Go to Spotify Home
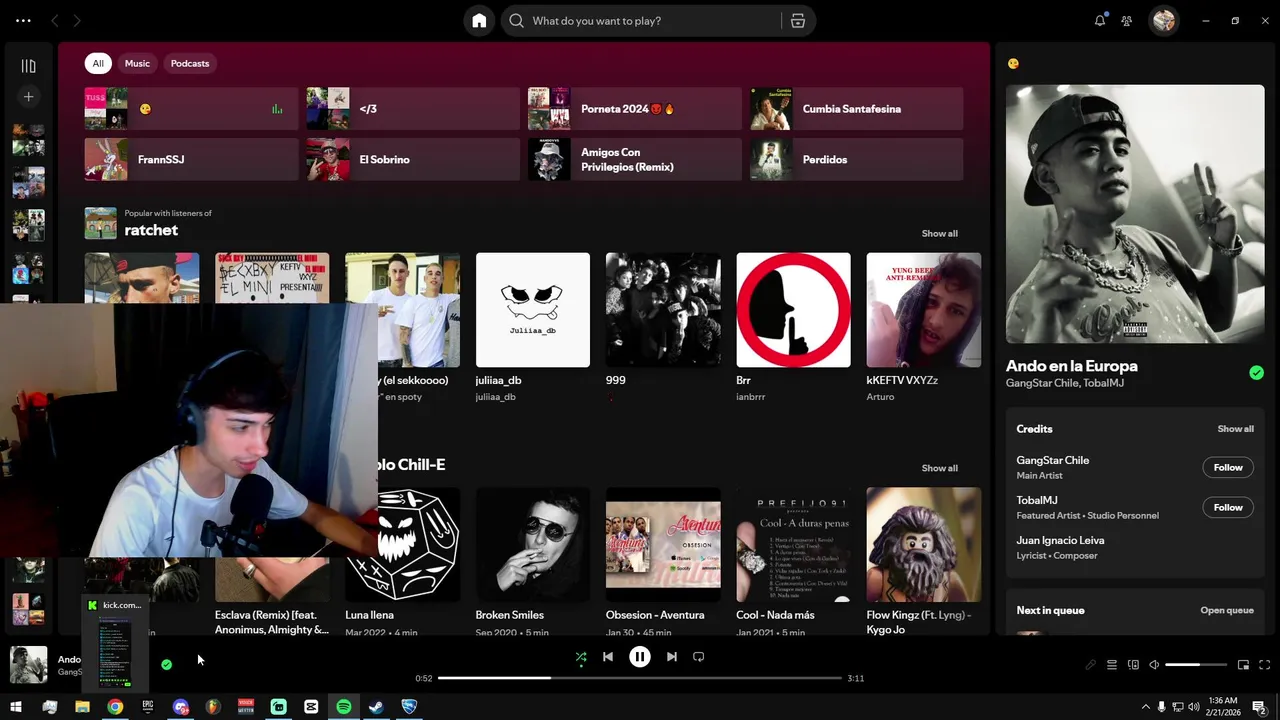This screenshot has height=720, width=1280. pyautogui.click(x=479, y=21)
